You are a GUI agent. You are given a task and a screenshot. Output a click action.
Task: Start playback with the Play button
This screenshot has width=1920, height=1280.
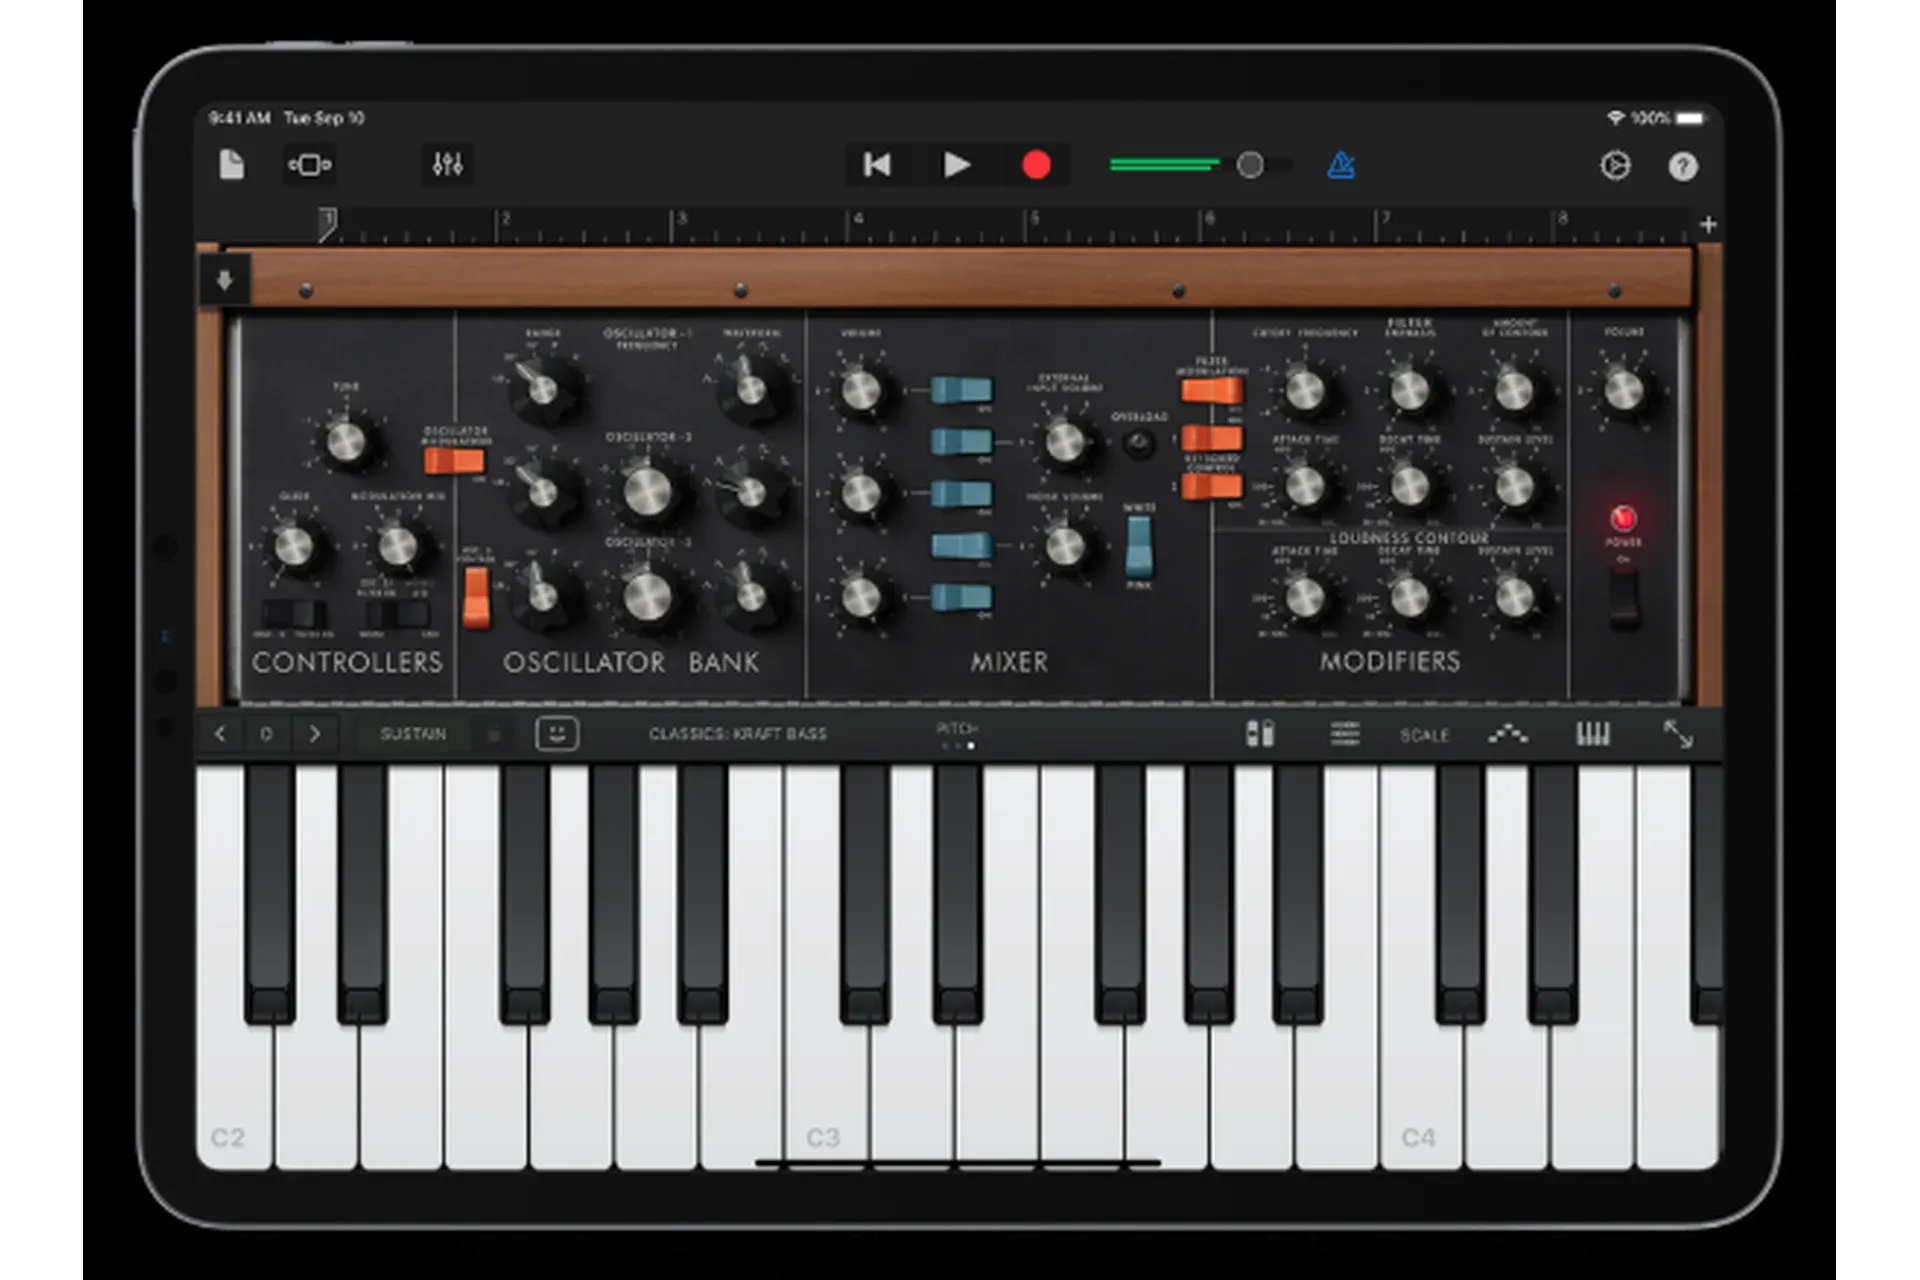pyautogui.click(x=957, y=165)
